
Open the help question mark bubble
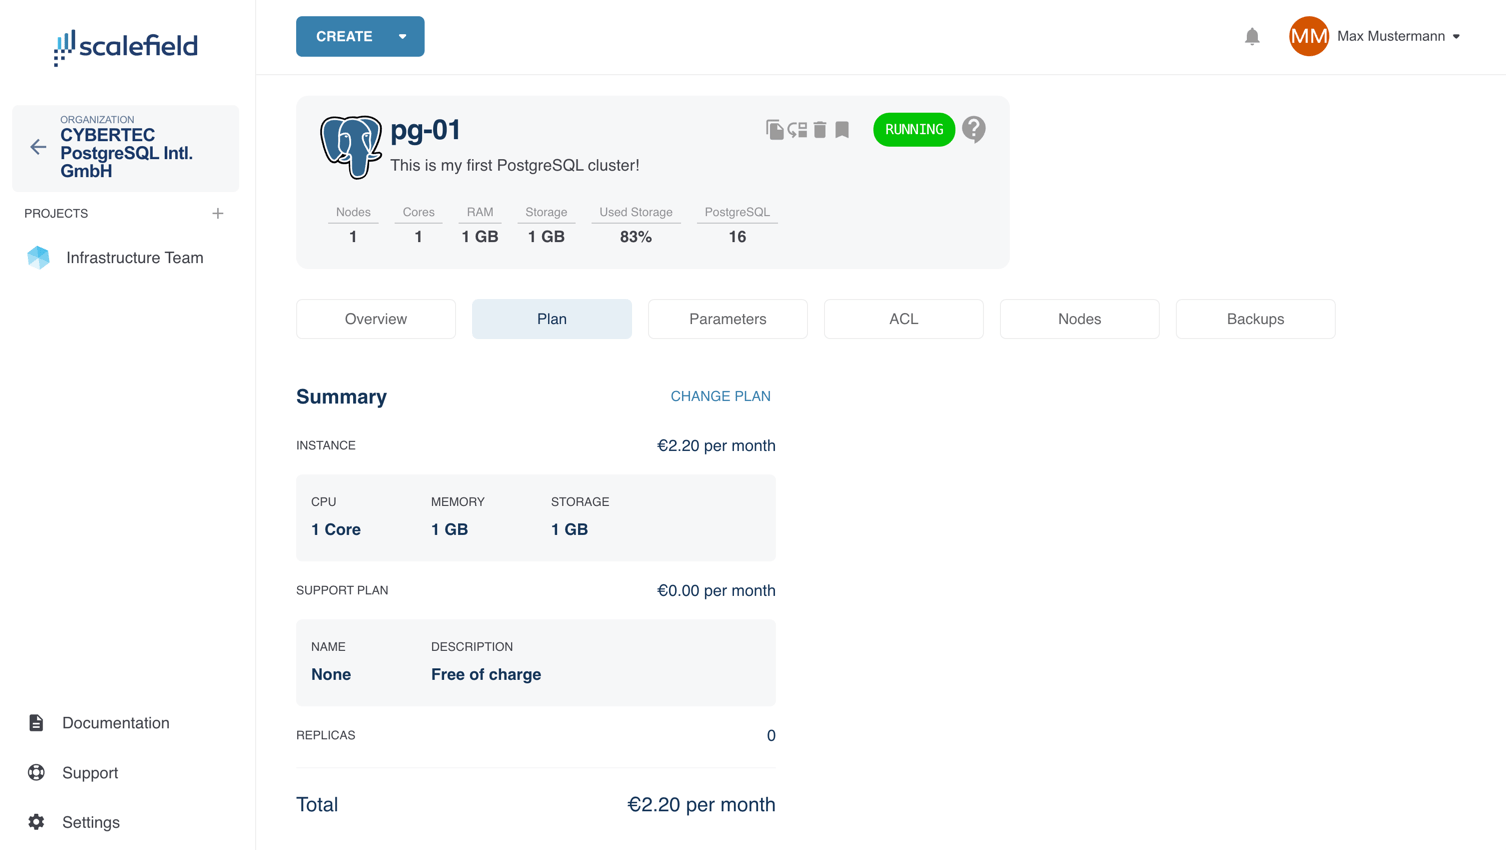point(973,130)
